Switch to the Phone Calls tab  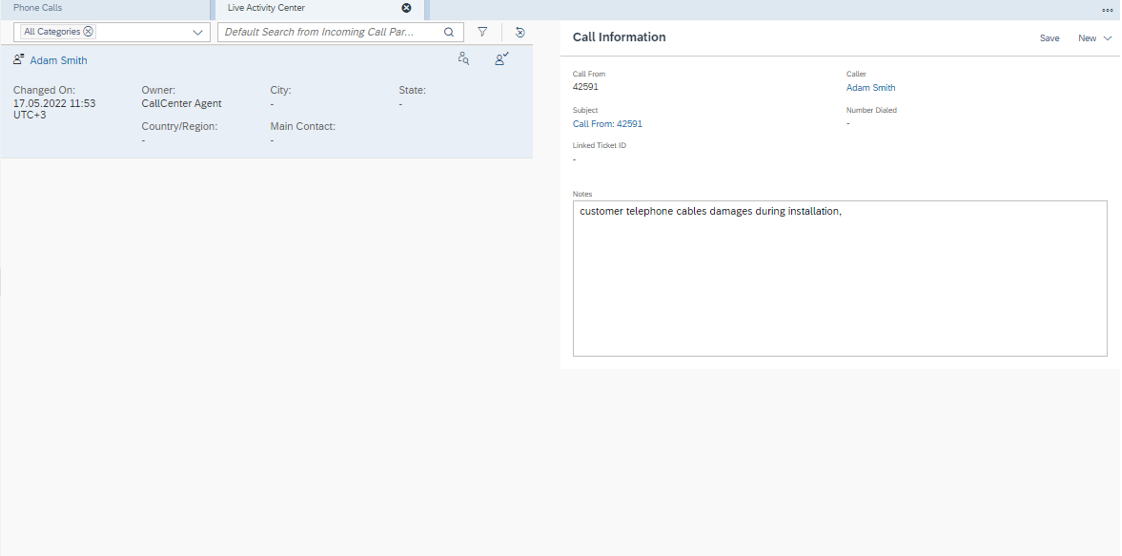tap(38, 8)
